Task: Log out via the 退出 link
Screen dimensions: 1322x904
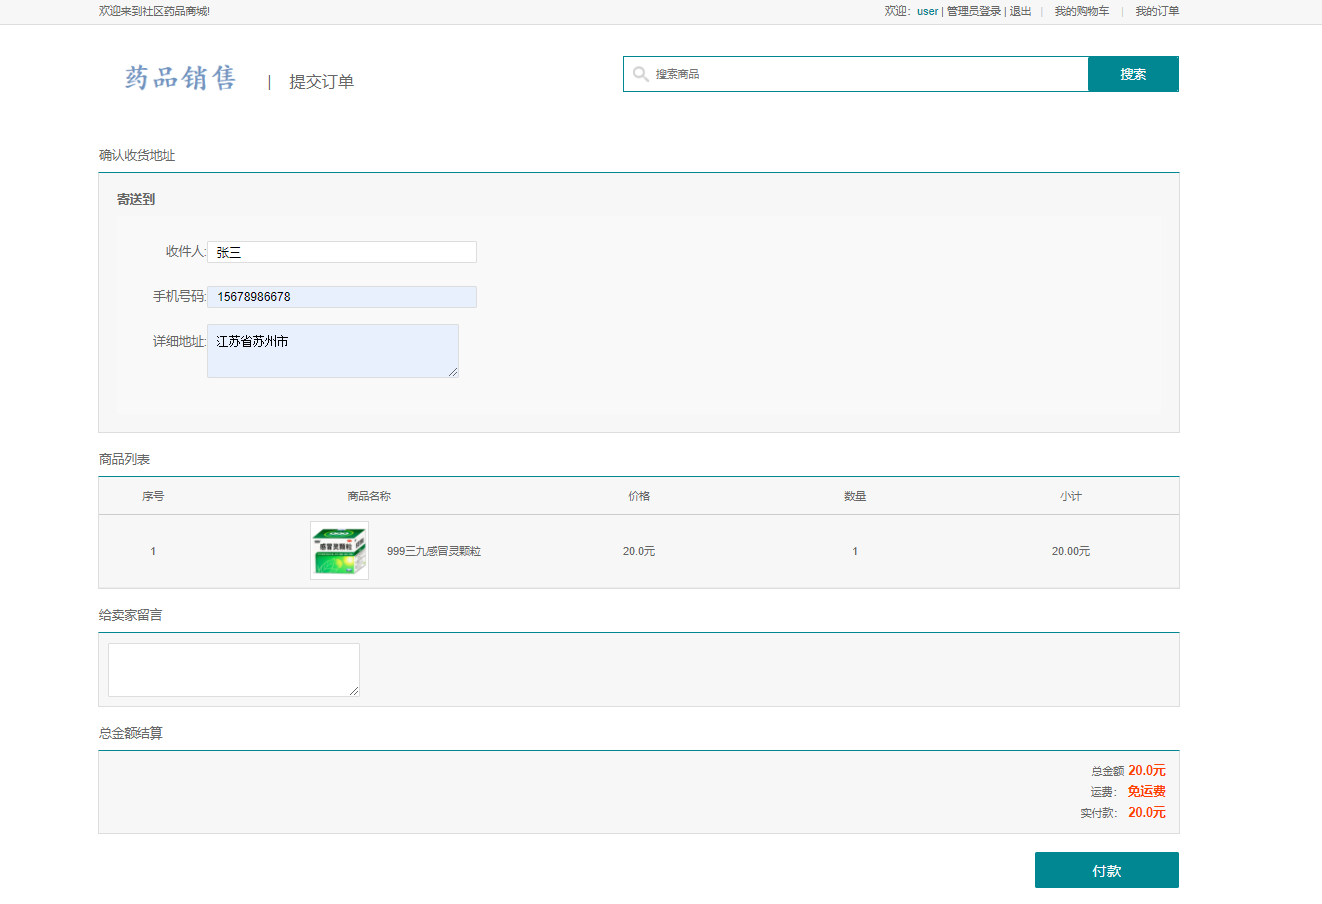Action: [1020, 11]
